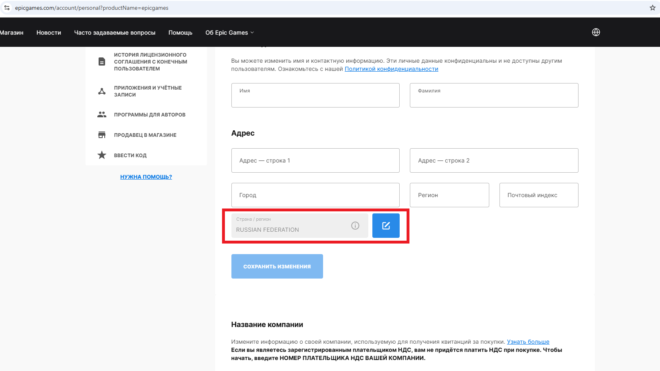Click the Нужна помощь? link

coord(146,177)
